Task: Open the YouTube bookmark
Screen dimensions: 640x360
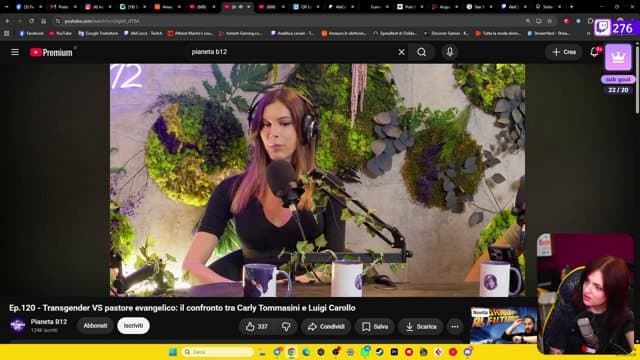Action: (60, 33)
